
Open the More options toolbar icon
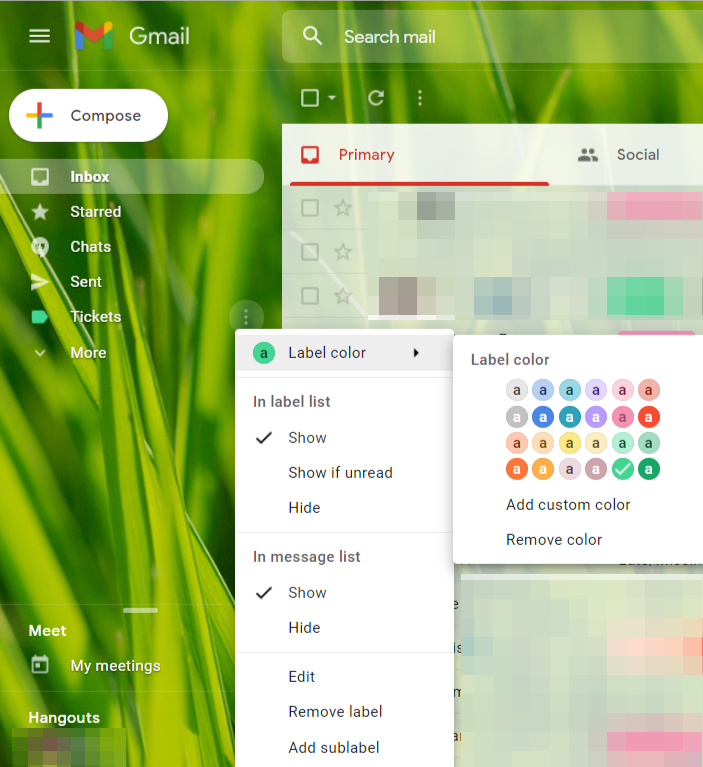tap(420, 98)
